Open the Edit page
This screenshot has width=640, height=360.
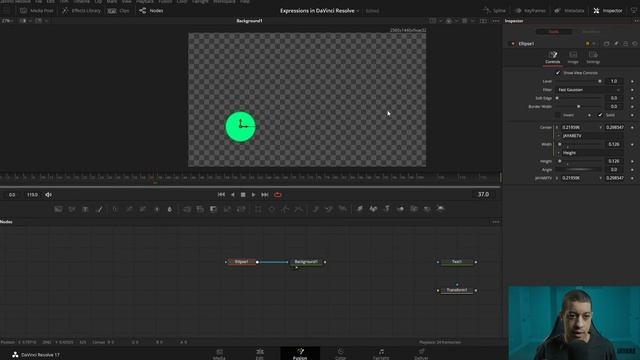[260, 353]
